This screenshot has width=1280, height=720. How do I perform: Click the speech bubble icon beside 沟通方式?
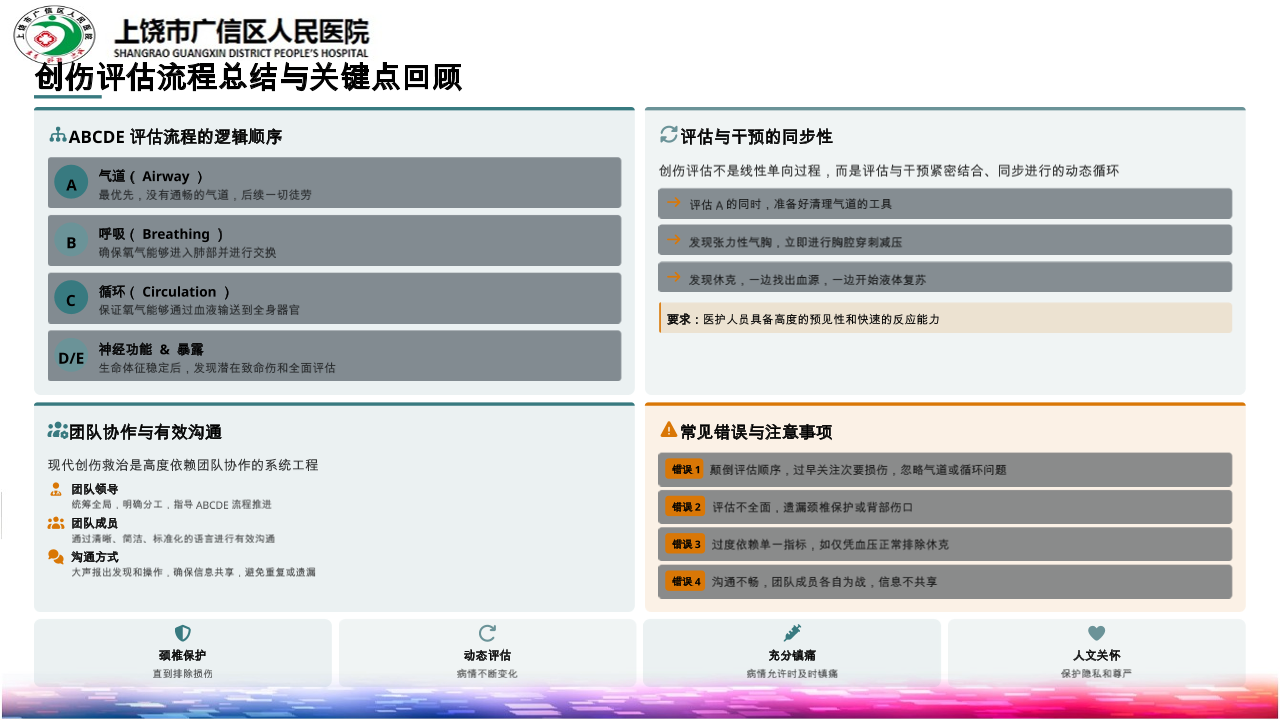(56, 557)
